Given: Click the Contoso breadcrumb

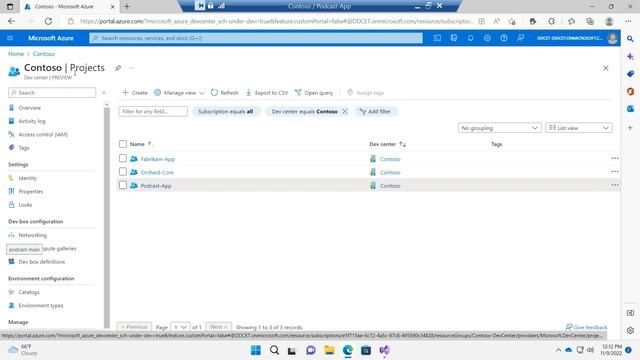Looking at the screenshot, I should click(44, 54).
